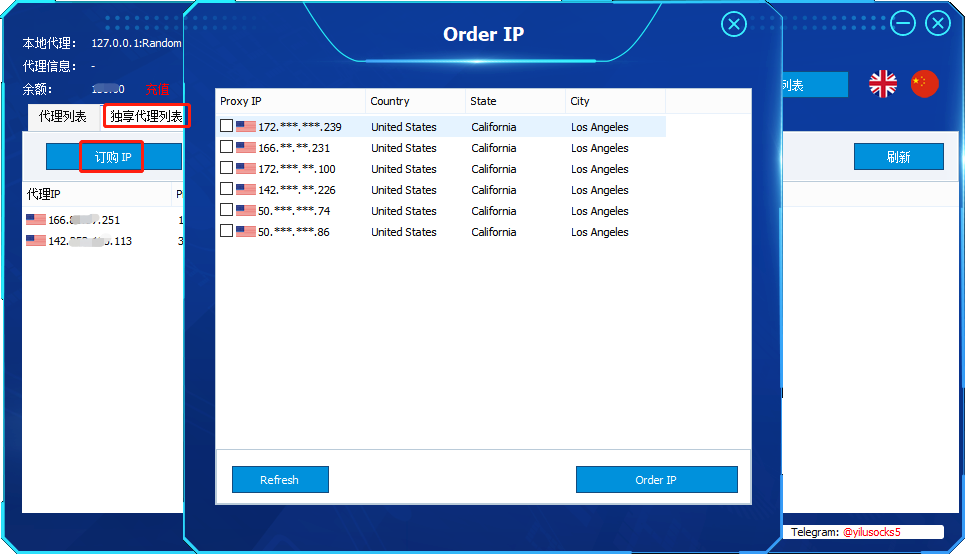
Task: Click the Order IP button at bottom right
Action: click(656, 480)
